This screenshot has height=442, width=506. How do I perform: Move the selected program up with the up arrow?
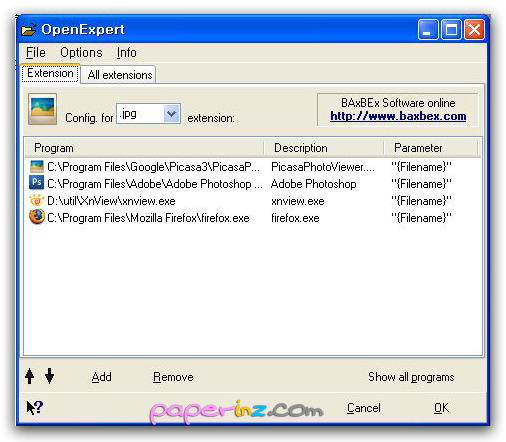30,376
